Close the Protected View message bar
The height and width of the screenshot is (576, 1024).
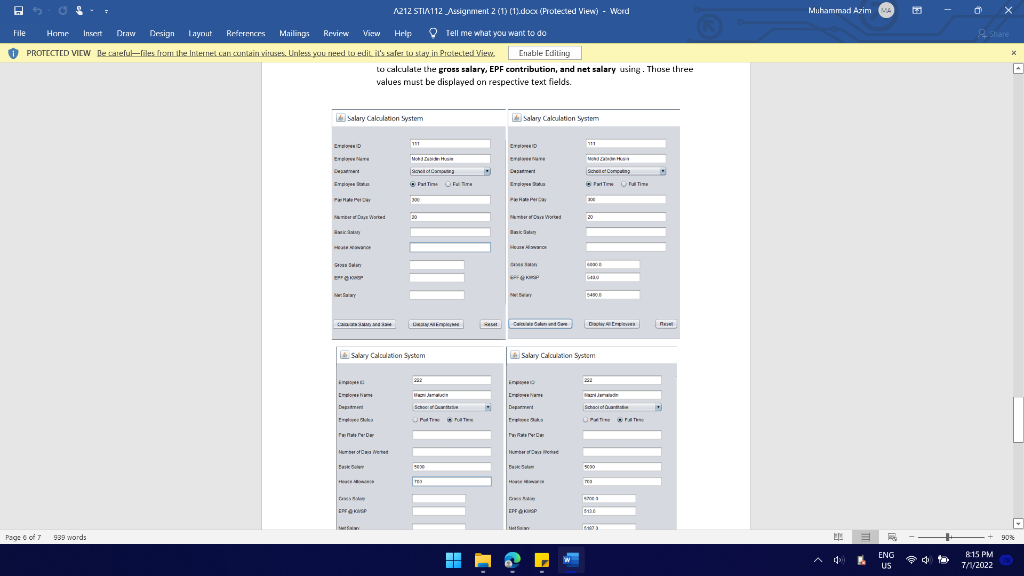point(1014,53)
